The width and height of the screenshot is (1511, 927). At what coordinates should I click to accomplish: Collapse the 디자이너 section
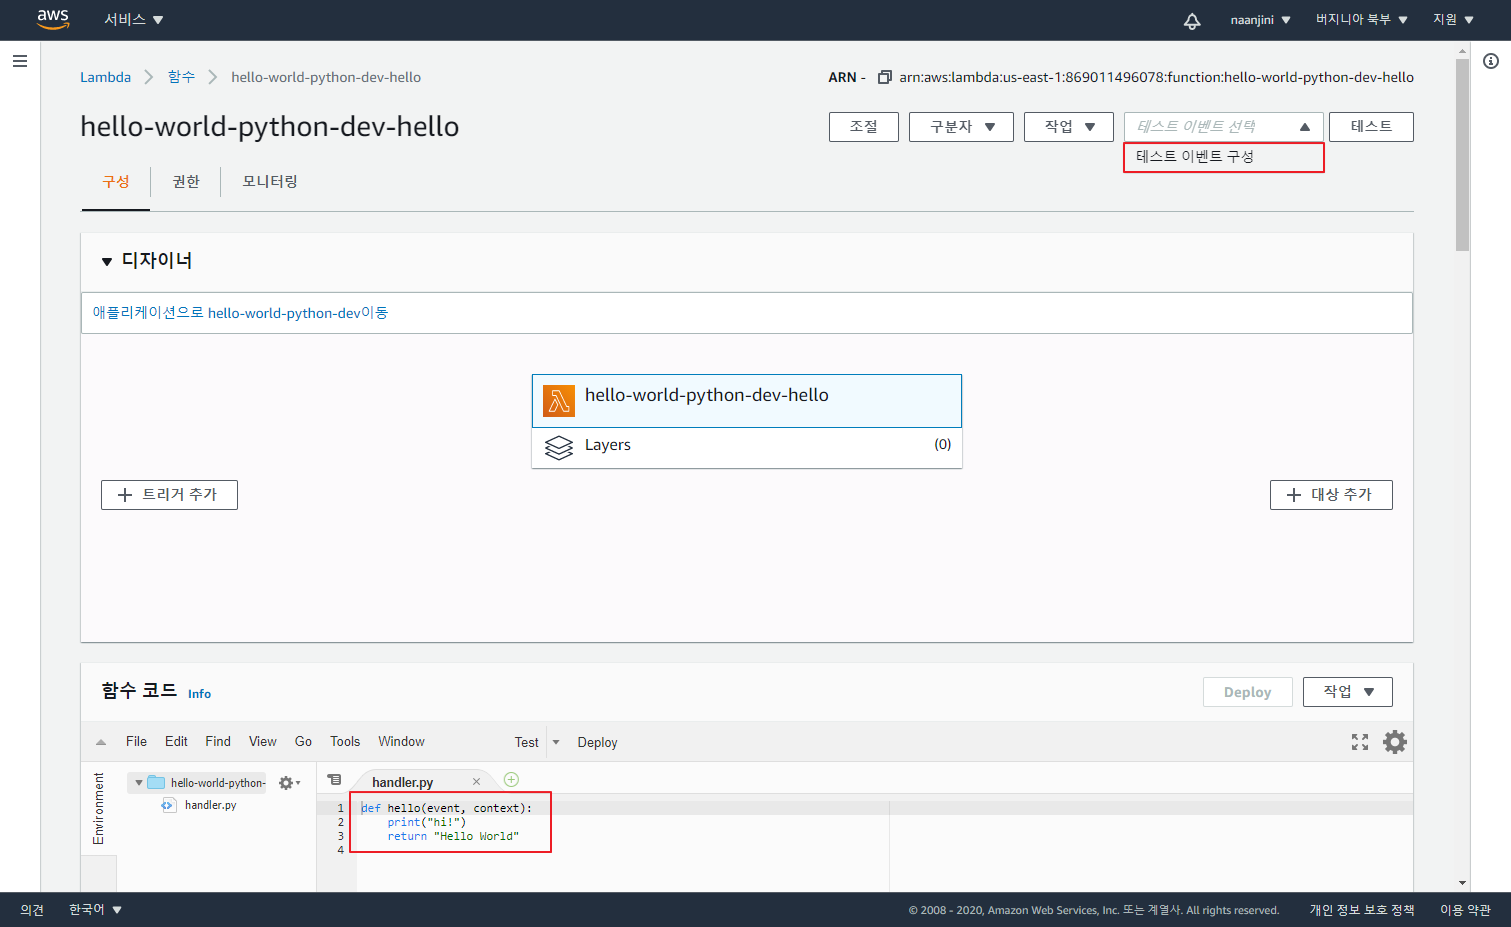coord(107,261)
